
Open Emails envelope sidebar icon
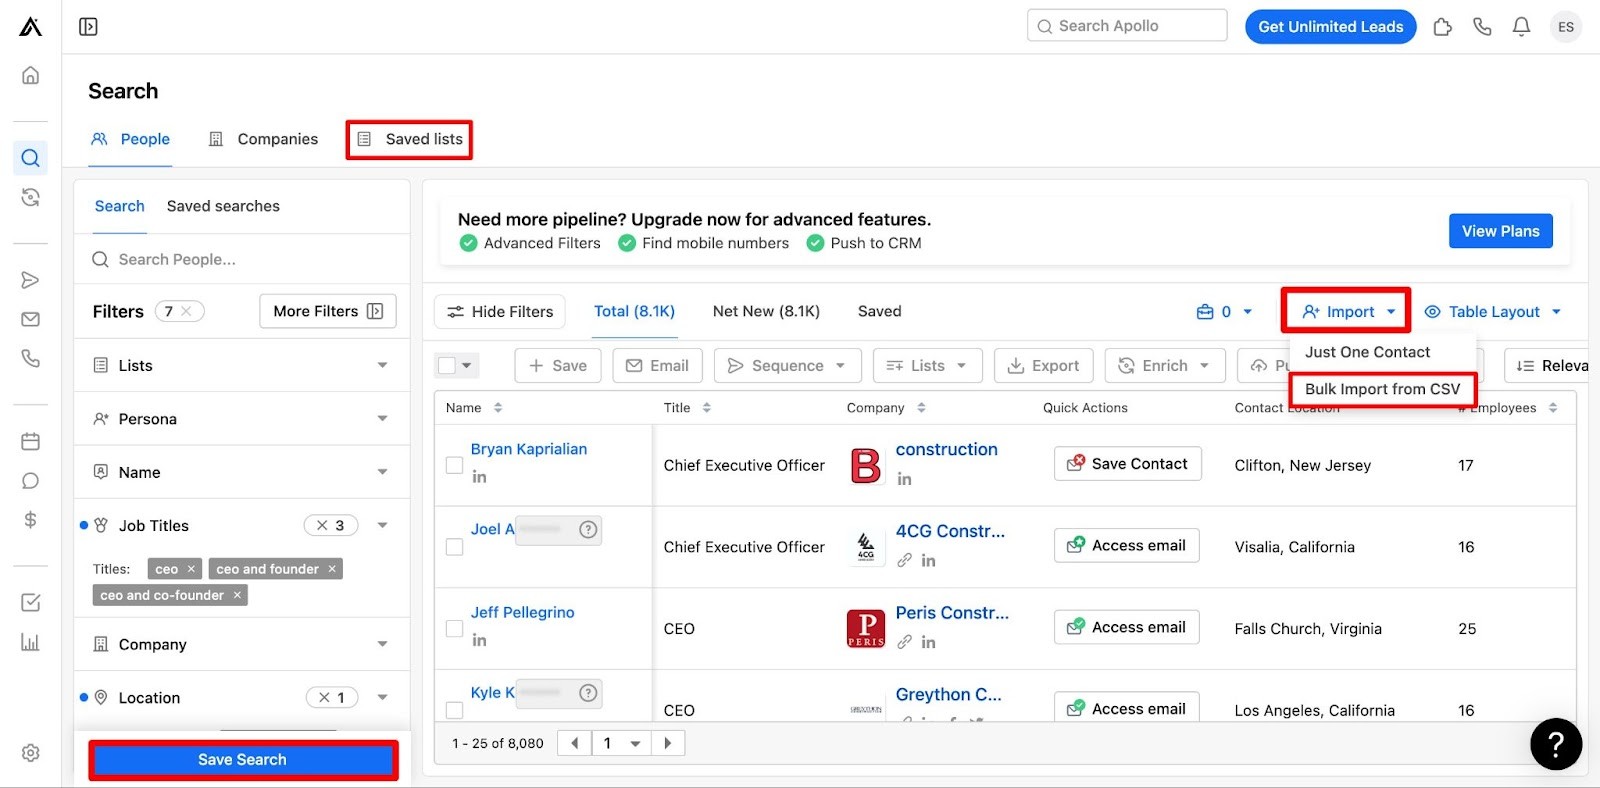point(31,319)
